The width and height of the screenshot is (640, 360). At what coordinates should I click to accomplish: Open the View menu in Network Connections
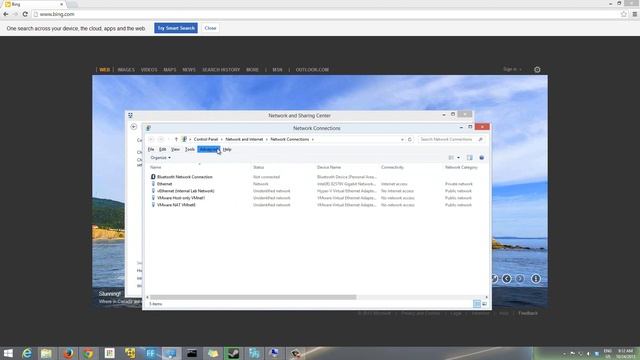pos(175,149)
